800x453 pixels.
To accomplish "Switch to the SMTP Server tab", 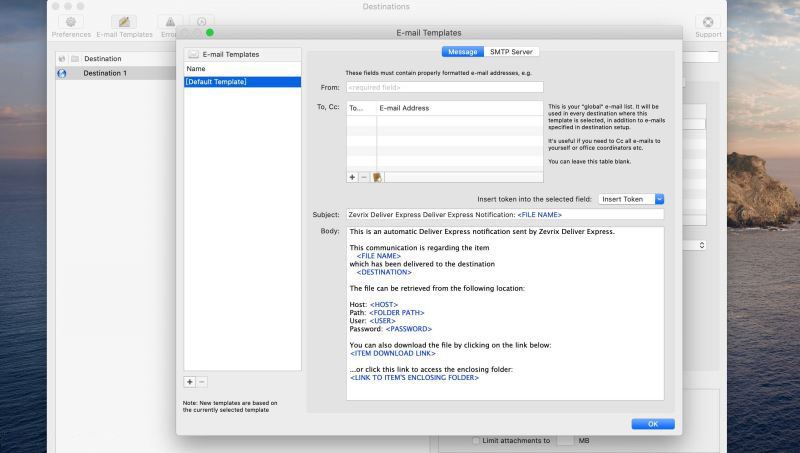I will pyautogui.click(x=511, y=52).
